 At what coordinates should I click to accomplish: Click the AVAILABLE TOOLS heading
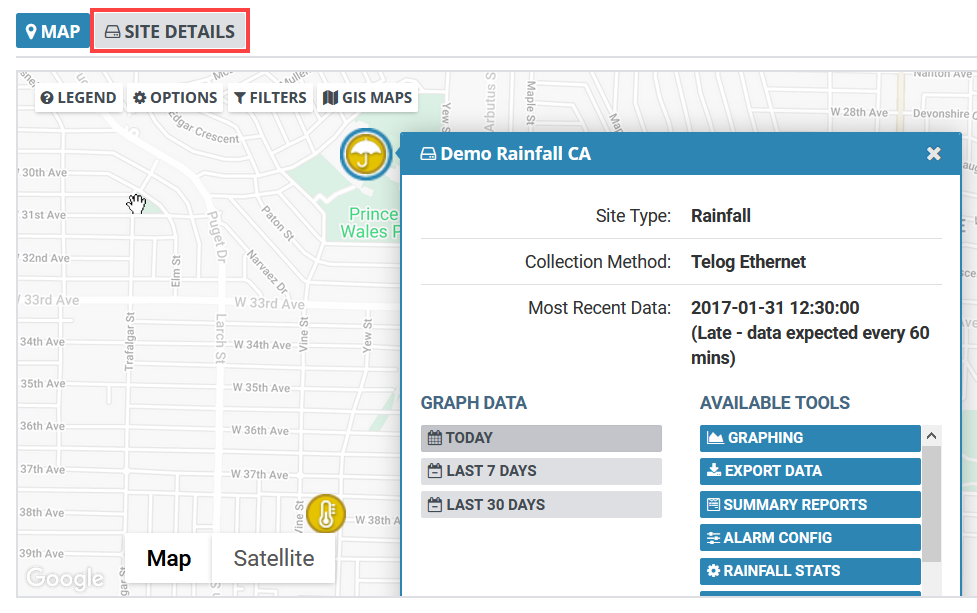(x=774, y=403)
